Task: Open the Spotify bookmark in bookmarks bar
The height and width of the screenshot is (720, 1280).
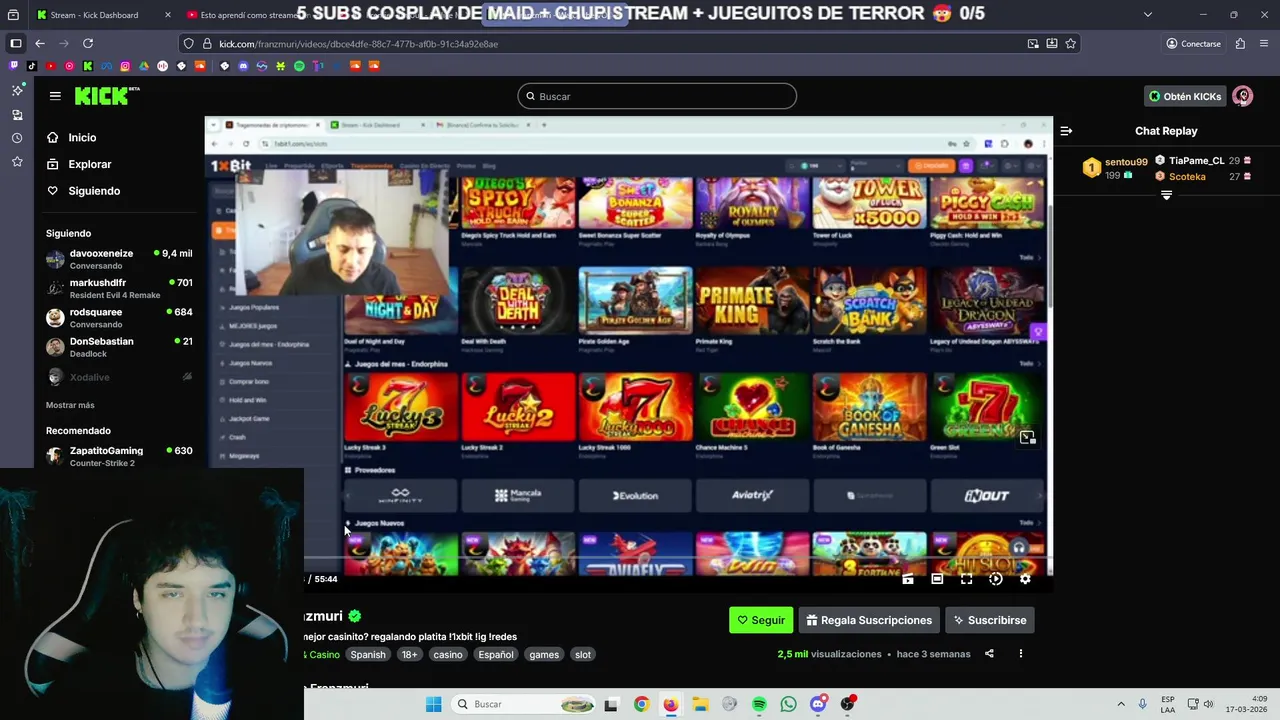Action: (299, 66)
